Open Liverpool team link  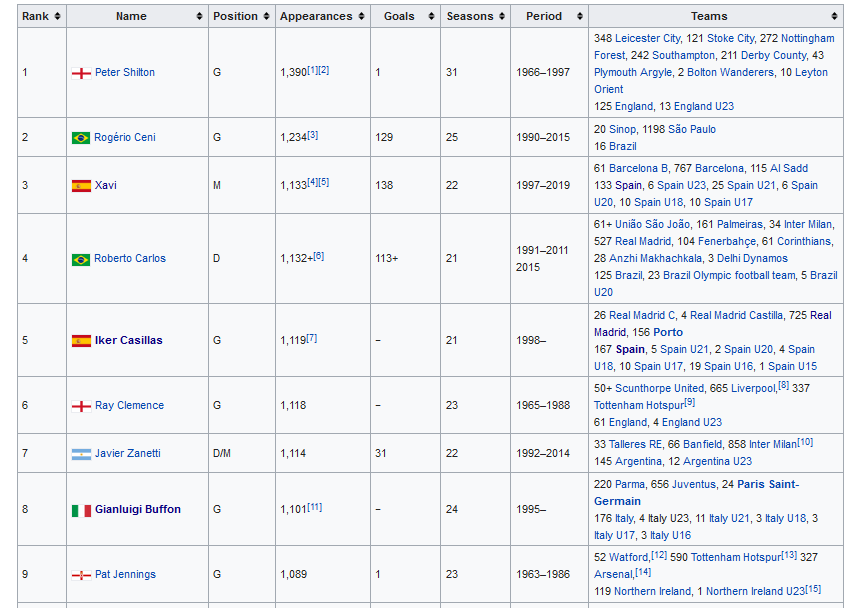(754, 389)
